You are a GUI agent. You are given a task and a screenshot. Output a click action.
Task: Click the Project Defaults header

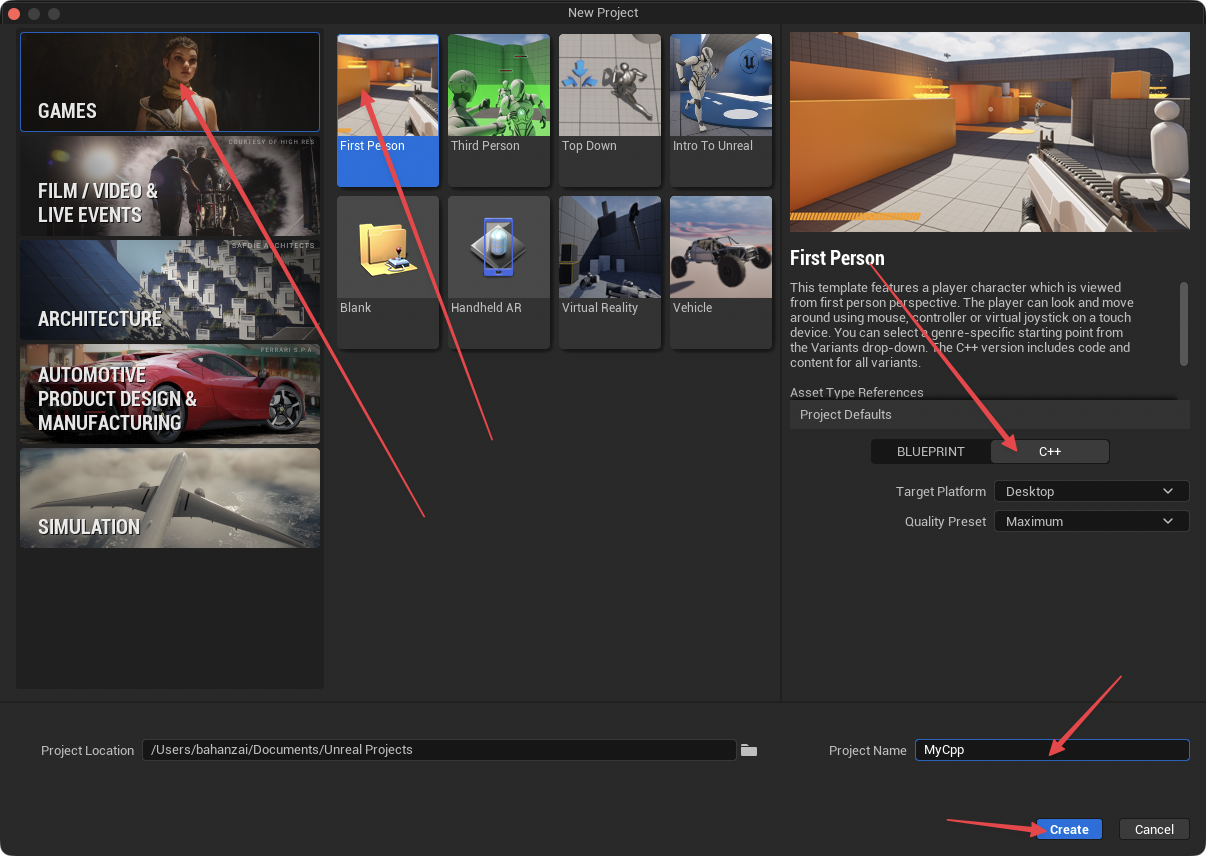(x=990, y=414)
